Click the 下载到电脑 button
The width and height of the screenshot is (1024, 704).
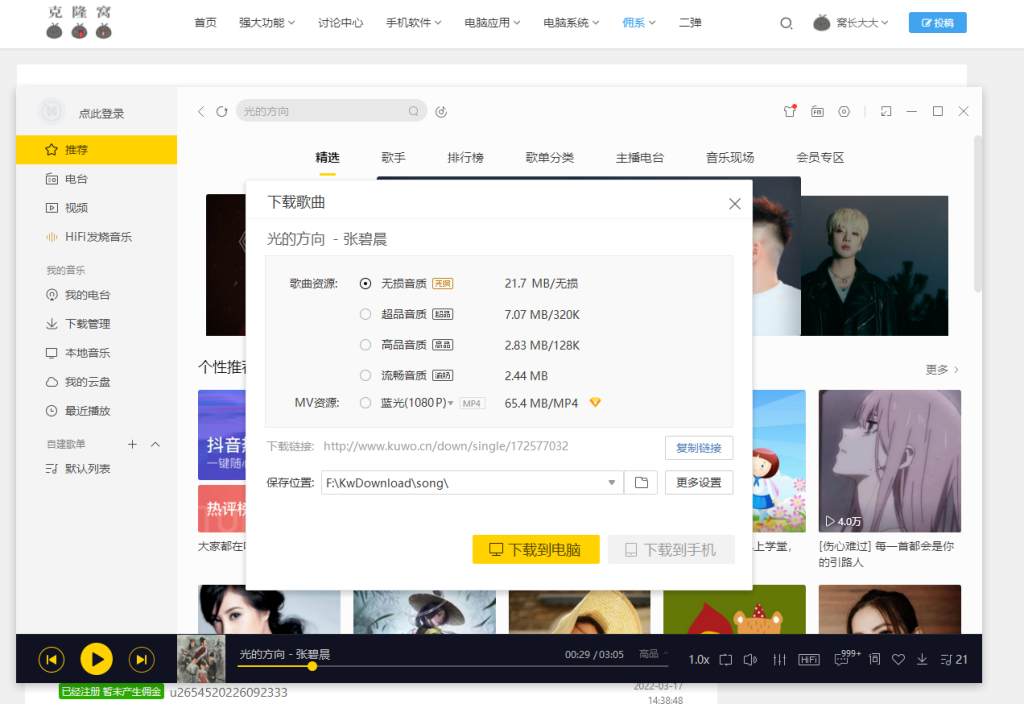536,550
